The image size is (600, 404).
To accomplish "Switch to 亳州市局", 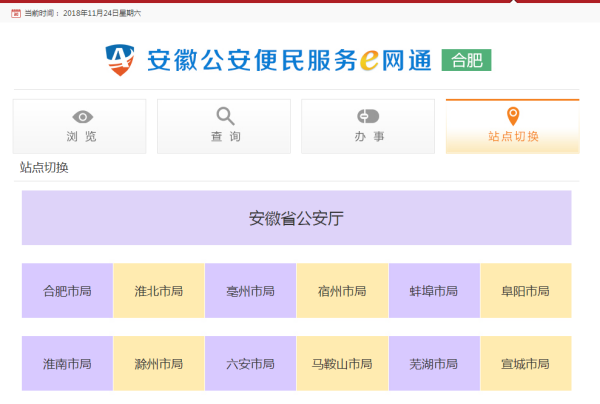I will (251, 291).
